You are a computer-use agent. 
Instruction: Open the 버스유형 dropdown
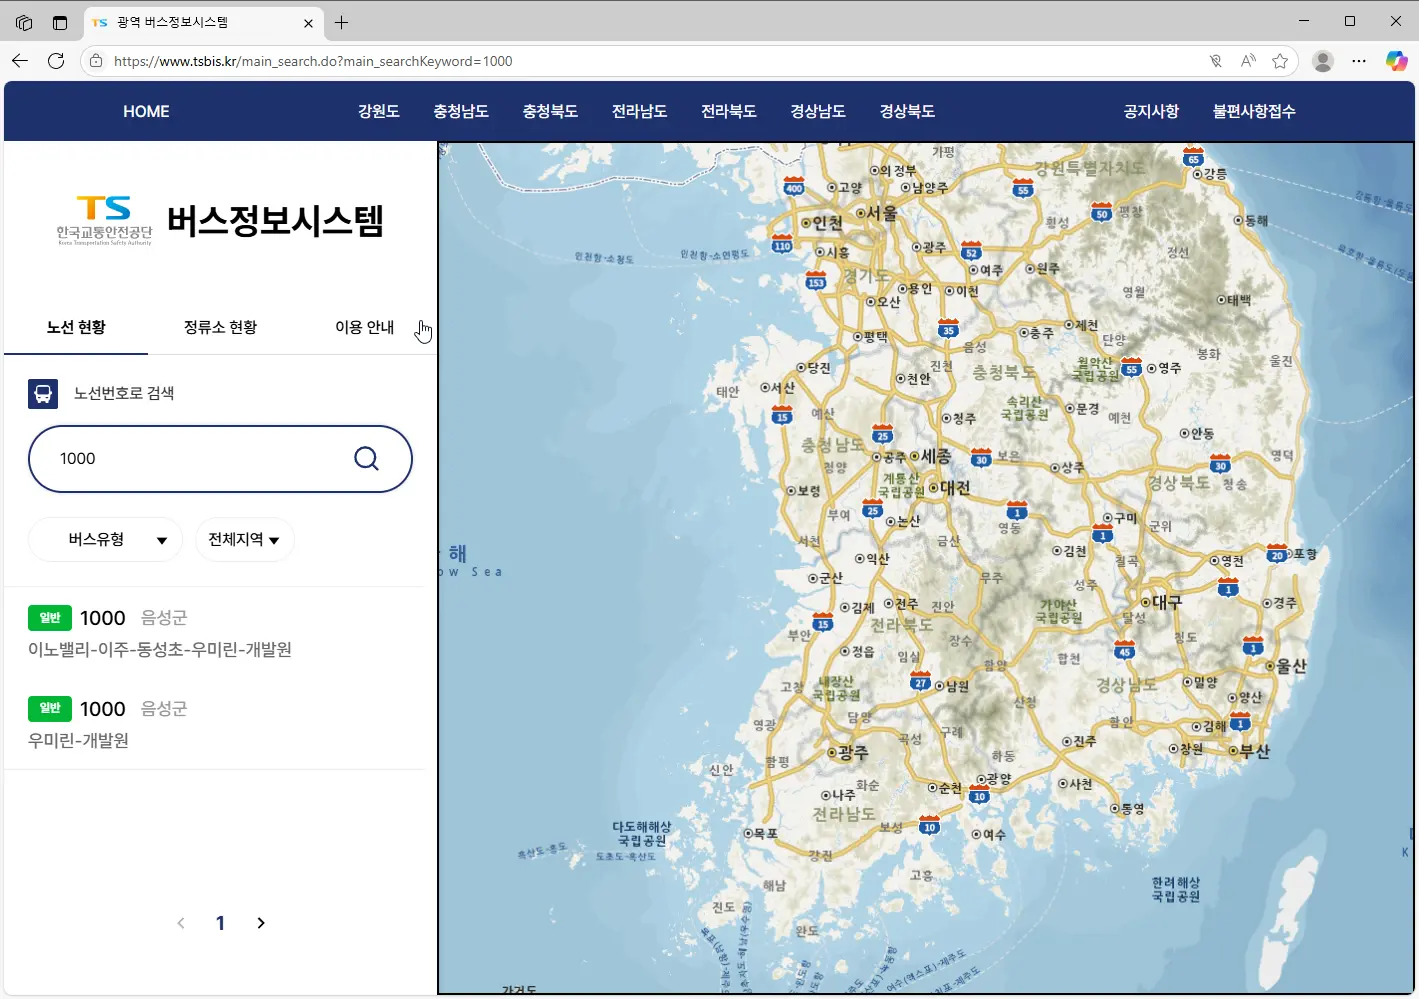pyautogui.click(x=104, y=539)
